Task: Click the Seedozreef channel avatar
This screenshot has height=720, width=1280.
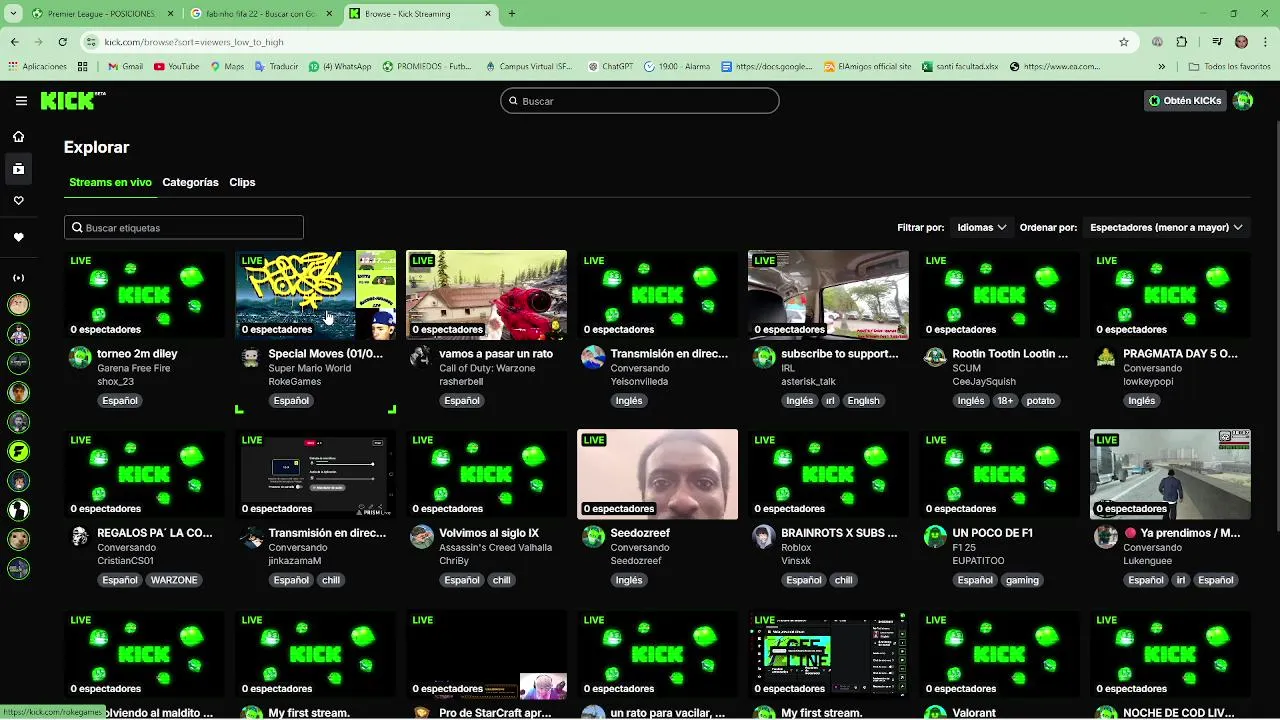Action: click(593, 537)
